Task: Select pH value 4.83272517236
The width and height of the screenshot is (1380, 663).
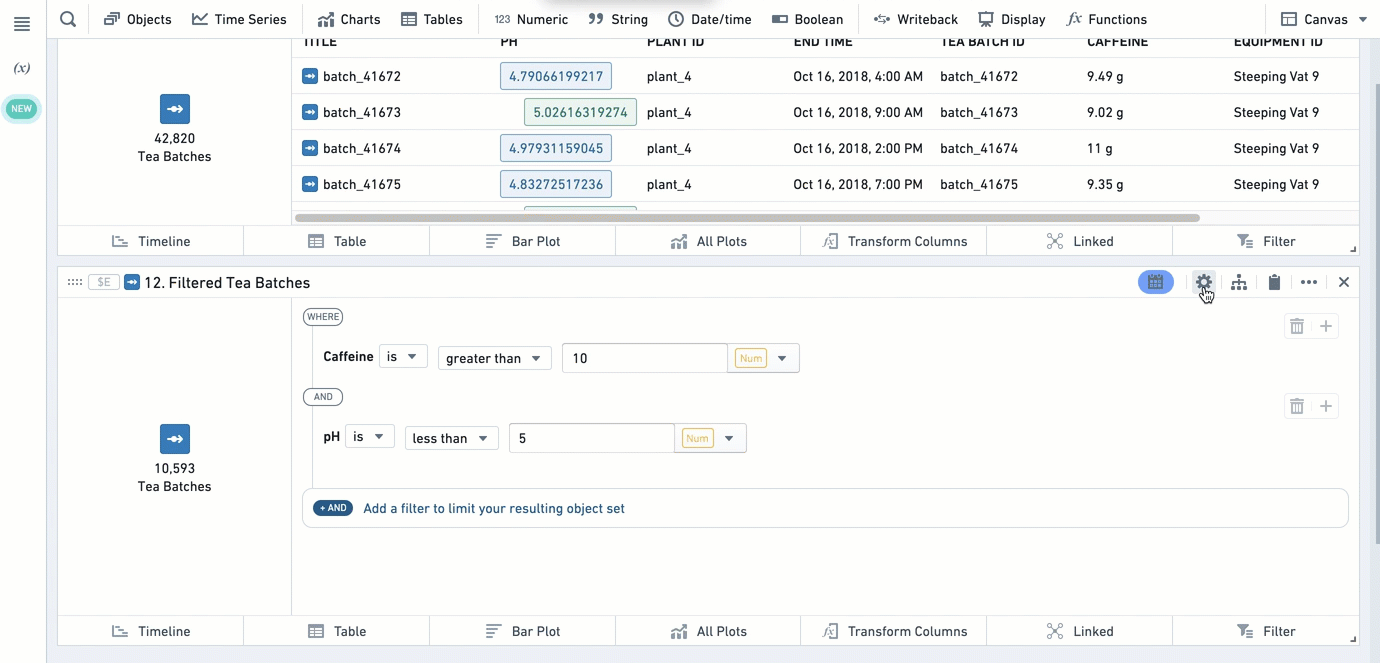Action: tap(556, 184)
